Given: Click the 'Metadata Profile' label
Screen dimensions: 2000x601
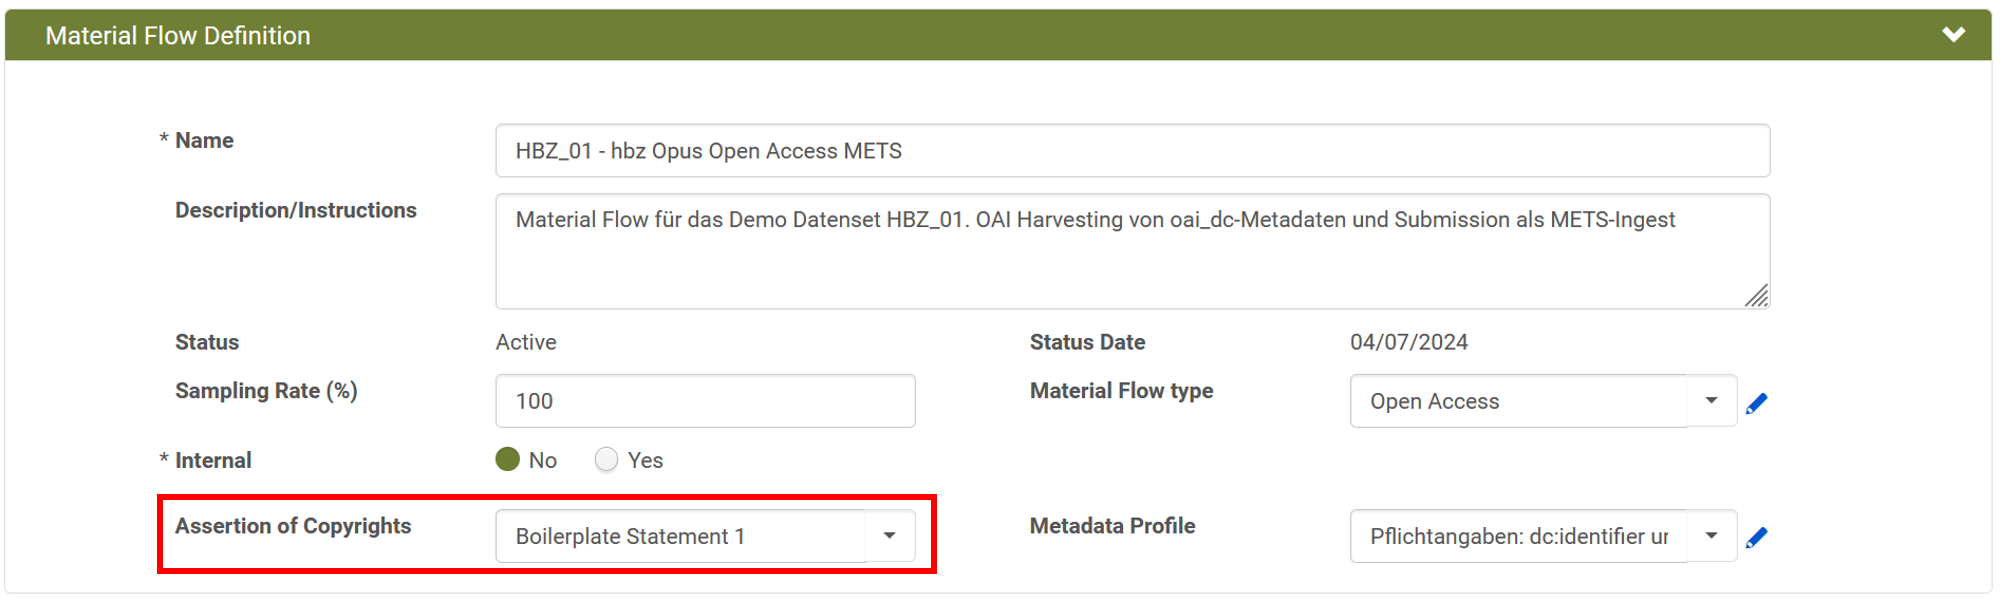Looking at the screenshot, I should 1112,526.
